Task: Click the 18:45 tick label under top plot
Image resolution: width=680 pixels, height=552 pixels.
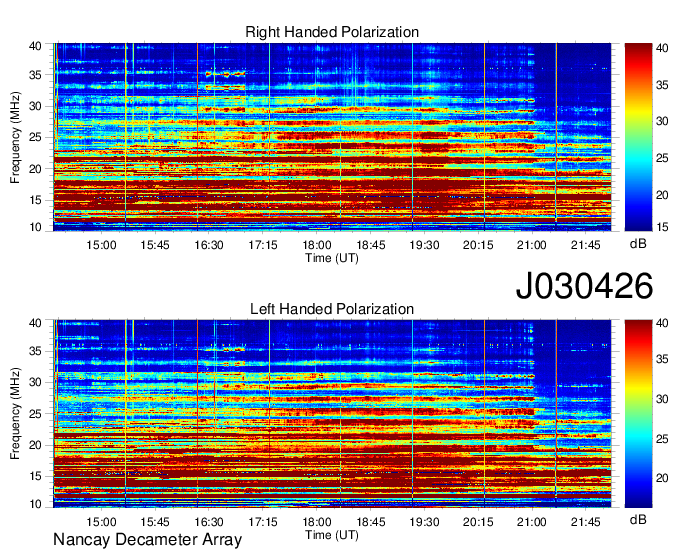Action: [x=370, y=245]
